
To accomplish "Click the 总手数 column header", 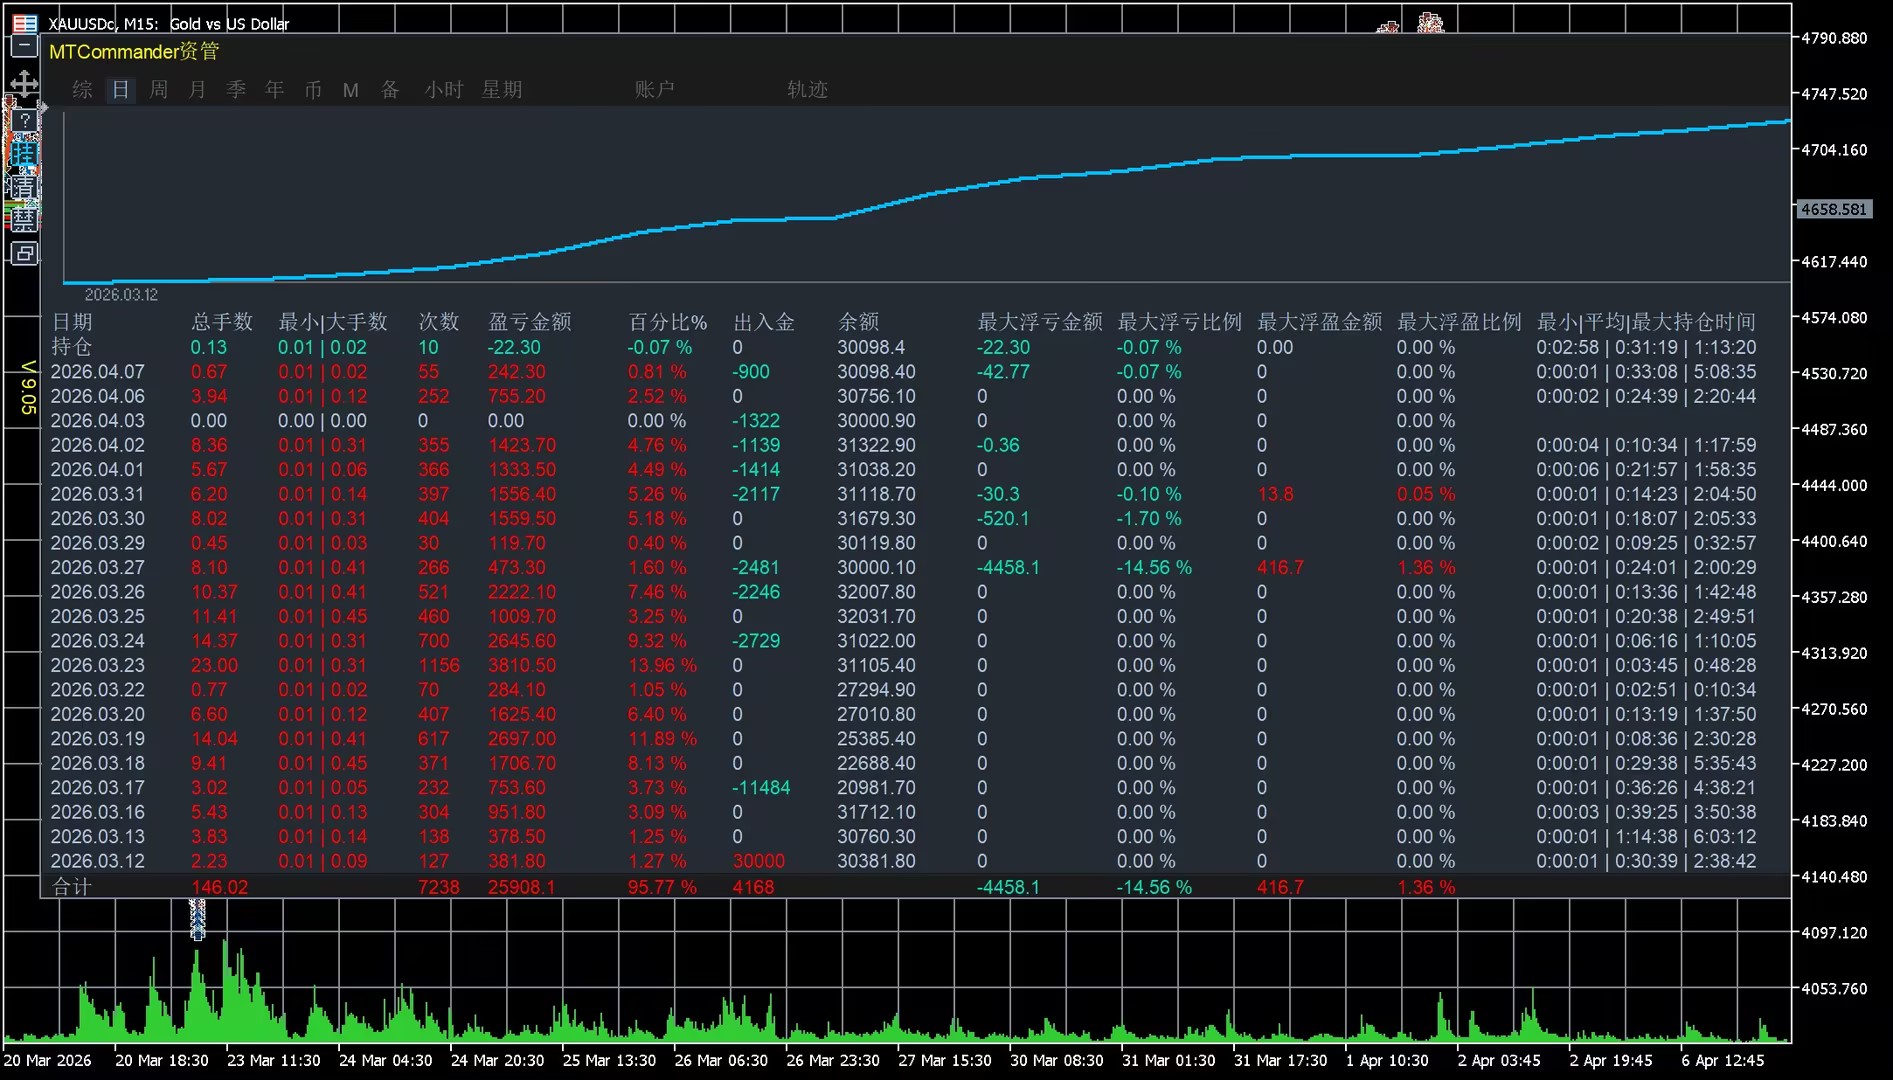I will pyautogui.click(x=222, y=322).
